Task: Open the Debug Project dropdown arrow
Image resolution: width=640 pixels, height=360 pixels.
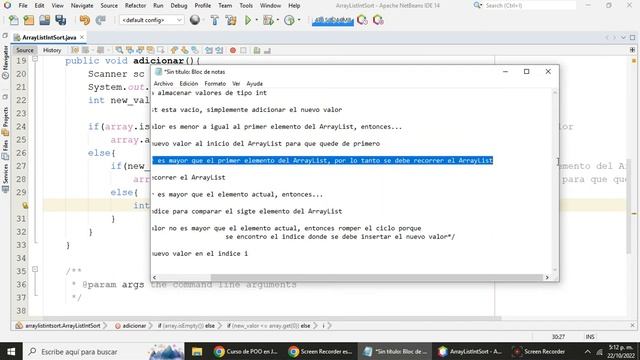Action: pos(278,20)
